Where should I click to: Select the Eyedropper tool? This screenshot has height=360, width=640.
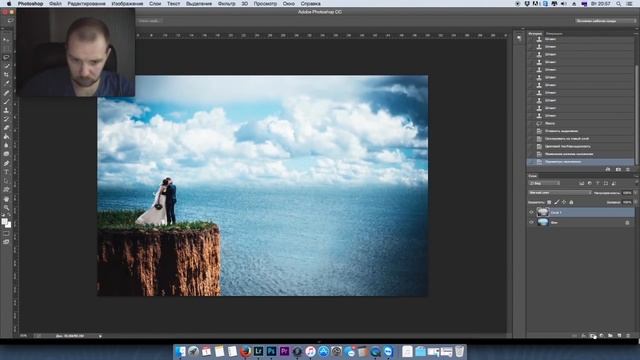pyautogui.click(x=6, y=83)
